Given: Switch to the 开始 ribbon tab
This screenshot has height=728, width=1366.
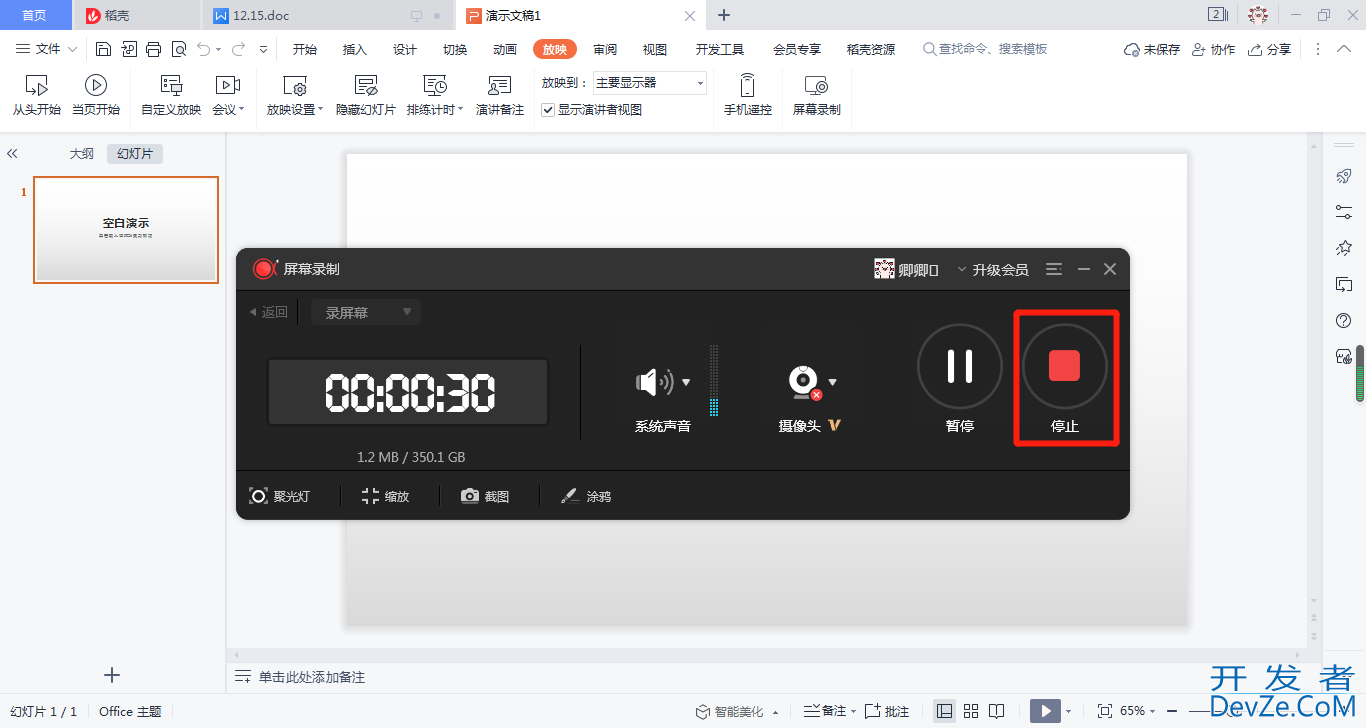Looking at the screenshot, I should point(305,49).
